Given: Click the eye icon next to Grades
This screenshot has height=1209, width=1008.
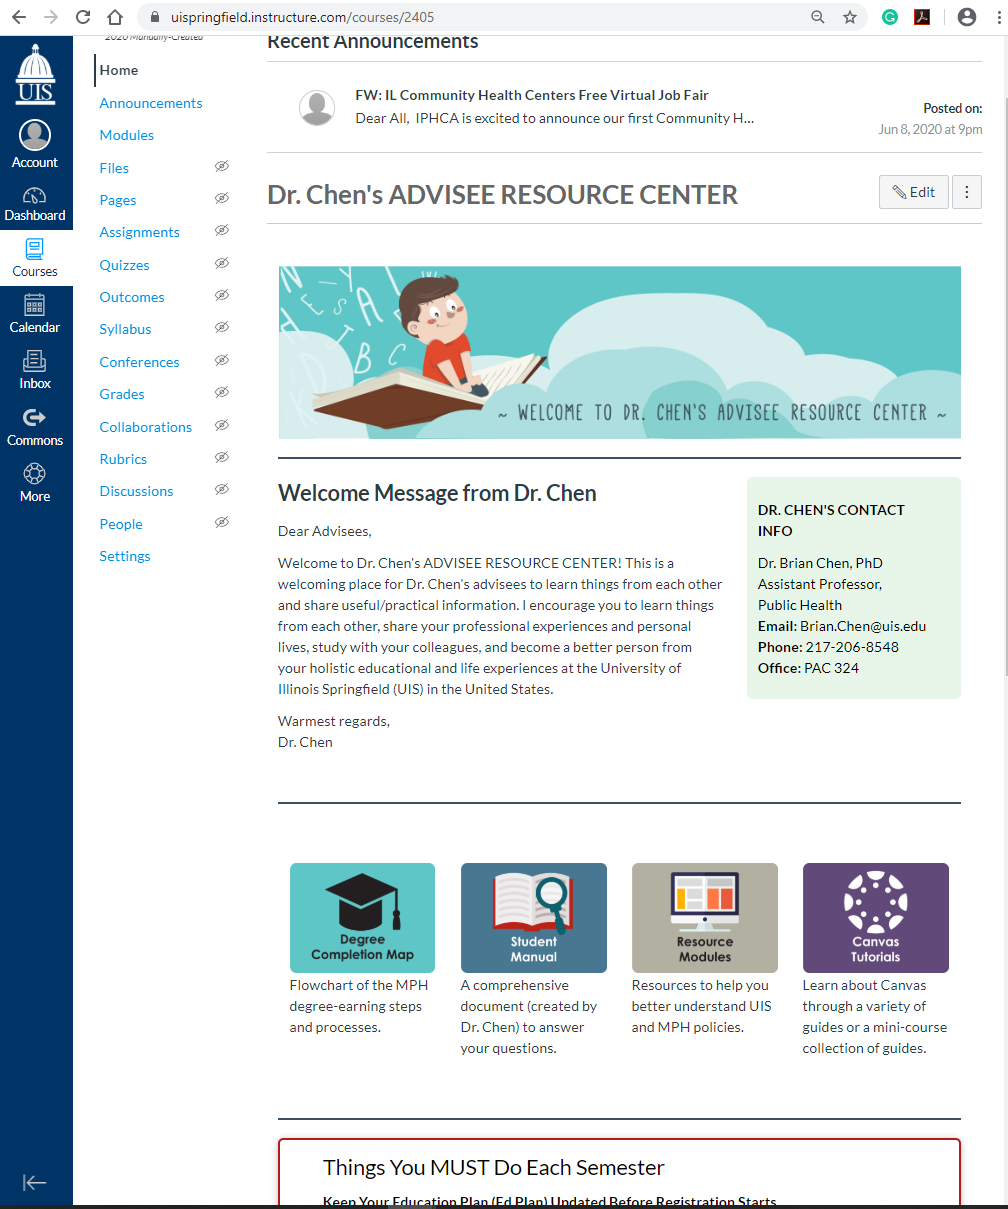Looking at the screenshot, I should pos(222,393).
